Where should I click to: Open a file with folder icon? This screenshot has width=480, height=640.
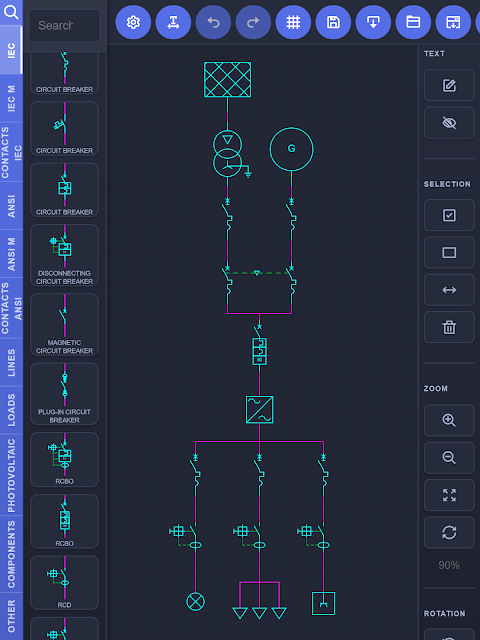coord(413,22)
